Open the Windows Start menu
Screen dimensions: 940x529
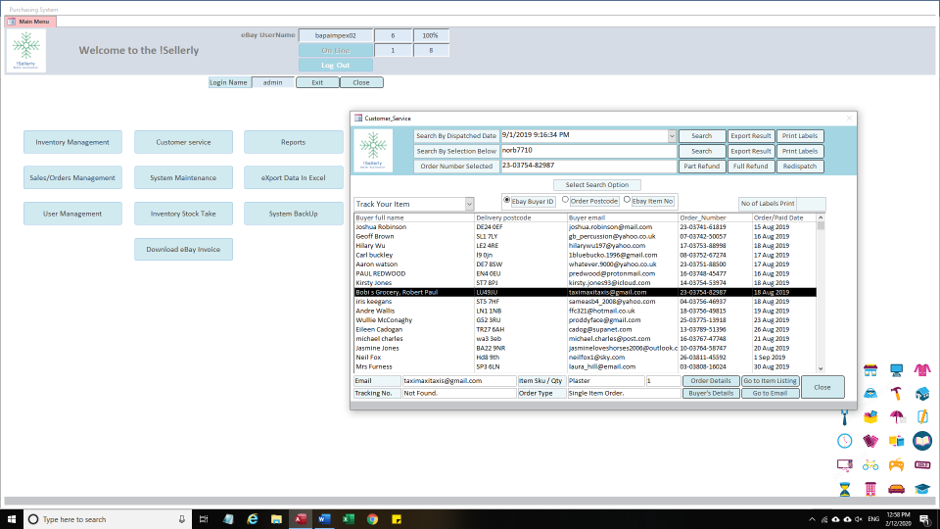[x=11, y=519]
